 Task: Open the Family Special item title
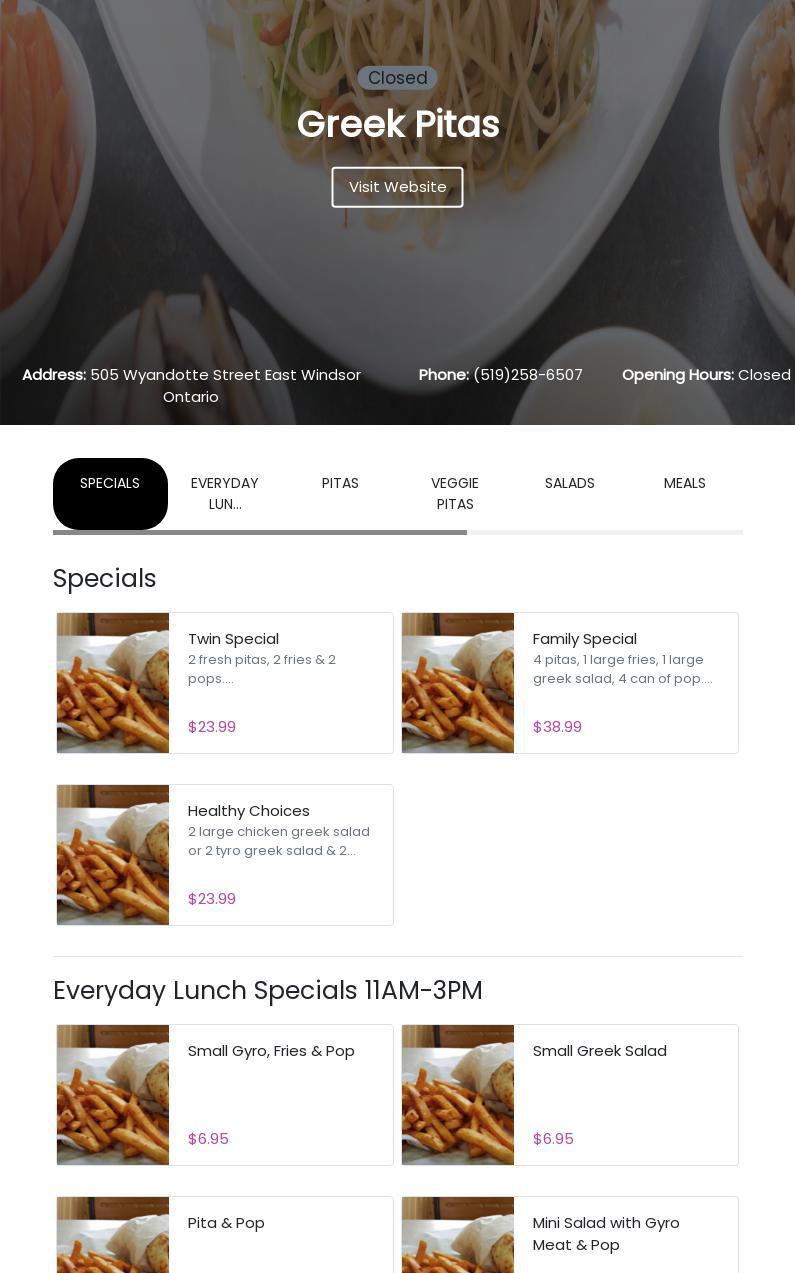point(585,639)
